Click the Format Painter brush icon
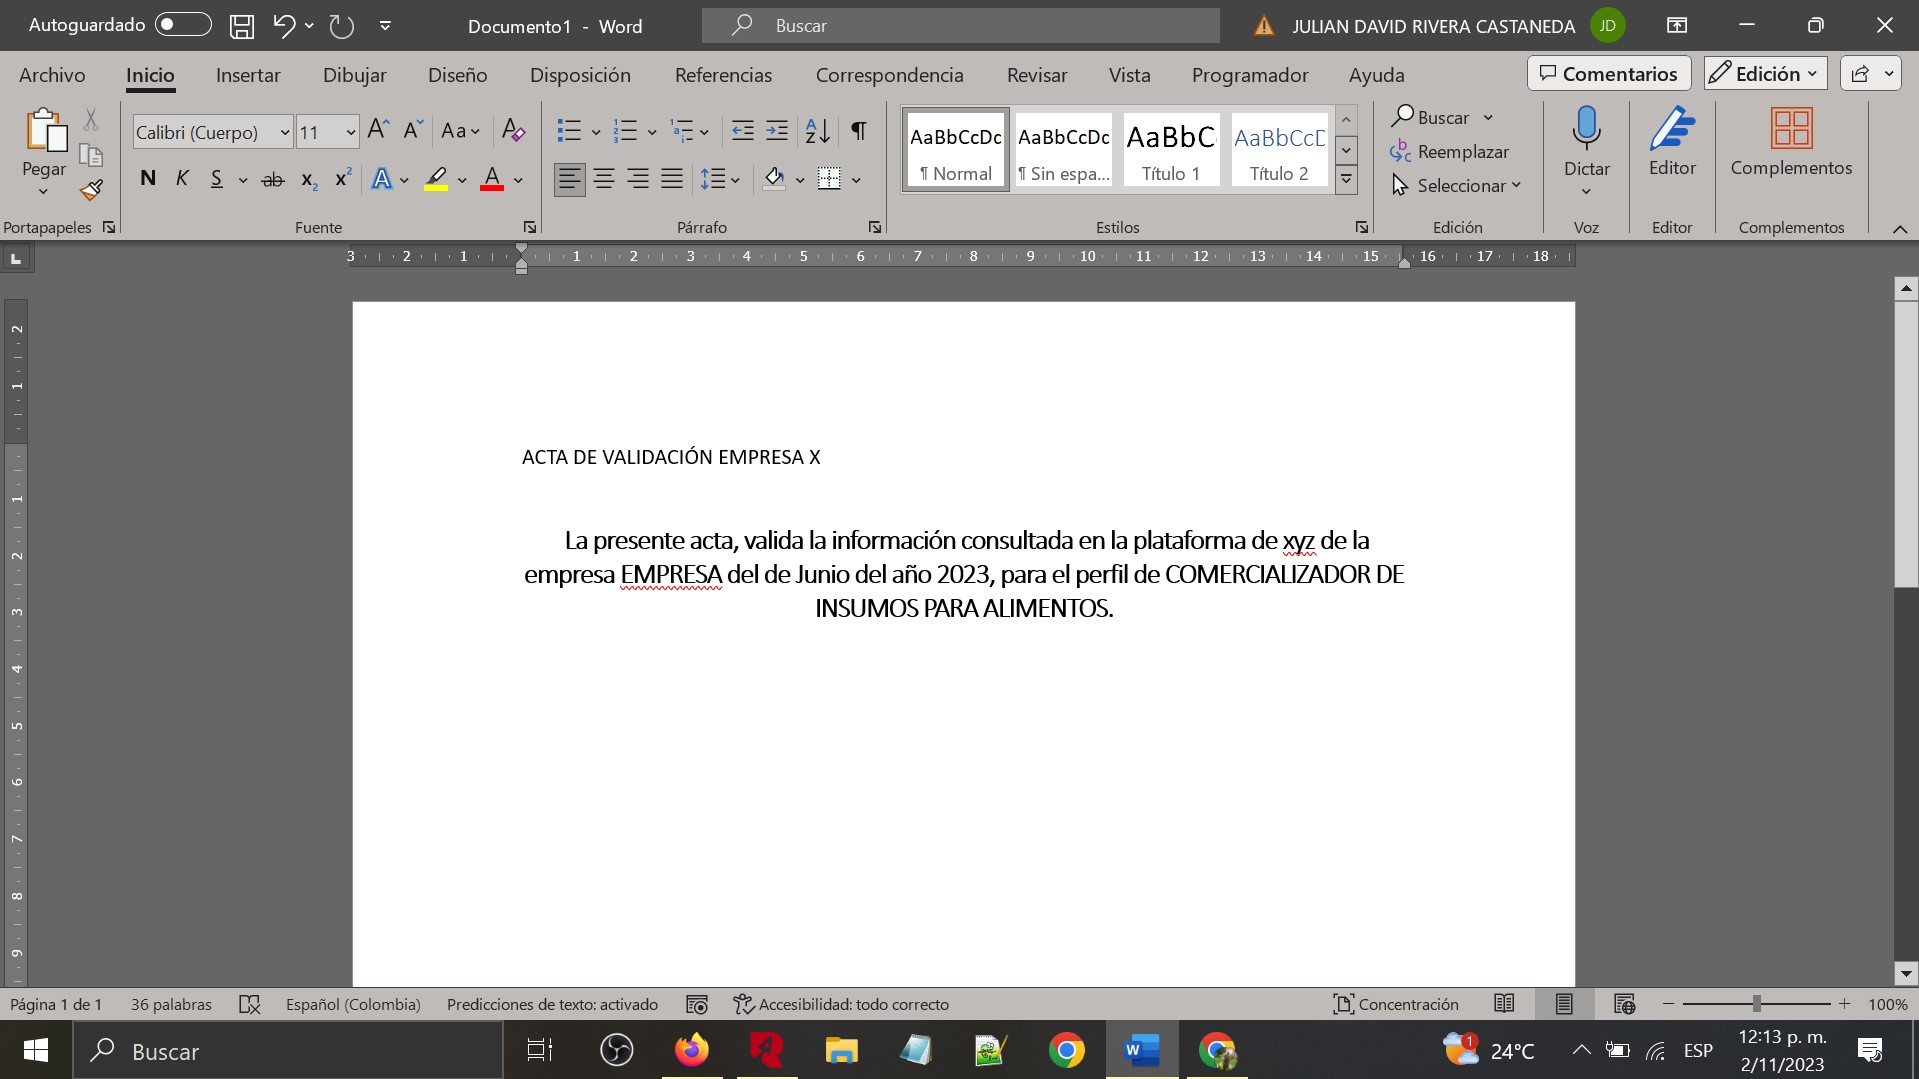1919x1079 pixels. pyautogui.click(x=91, y=189)
